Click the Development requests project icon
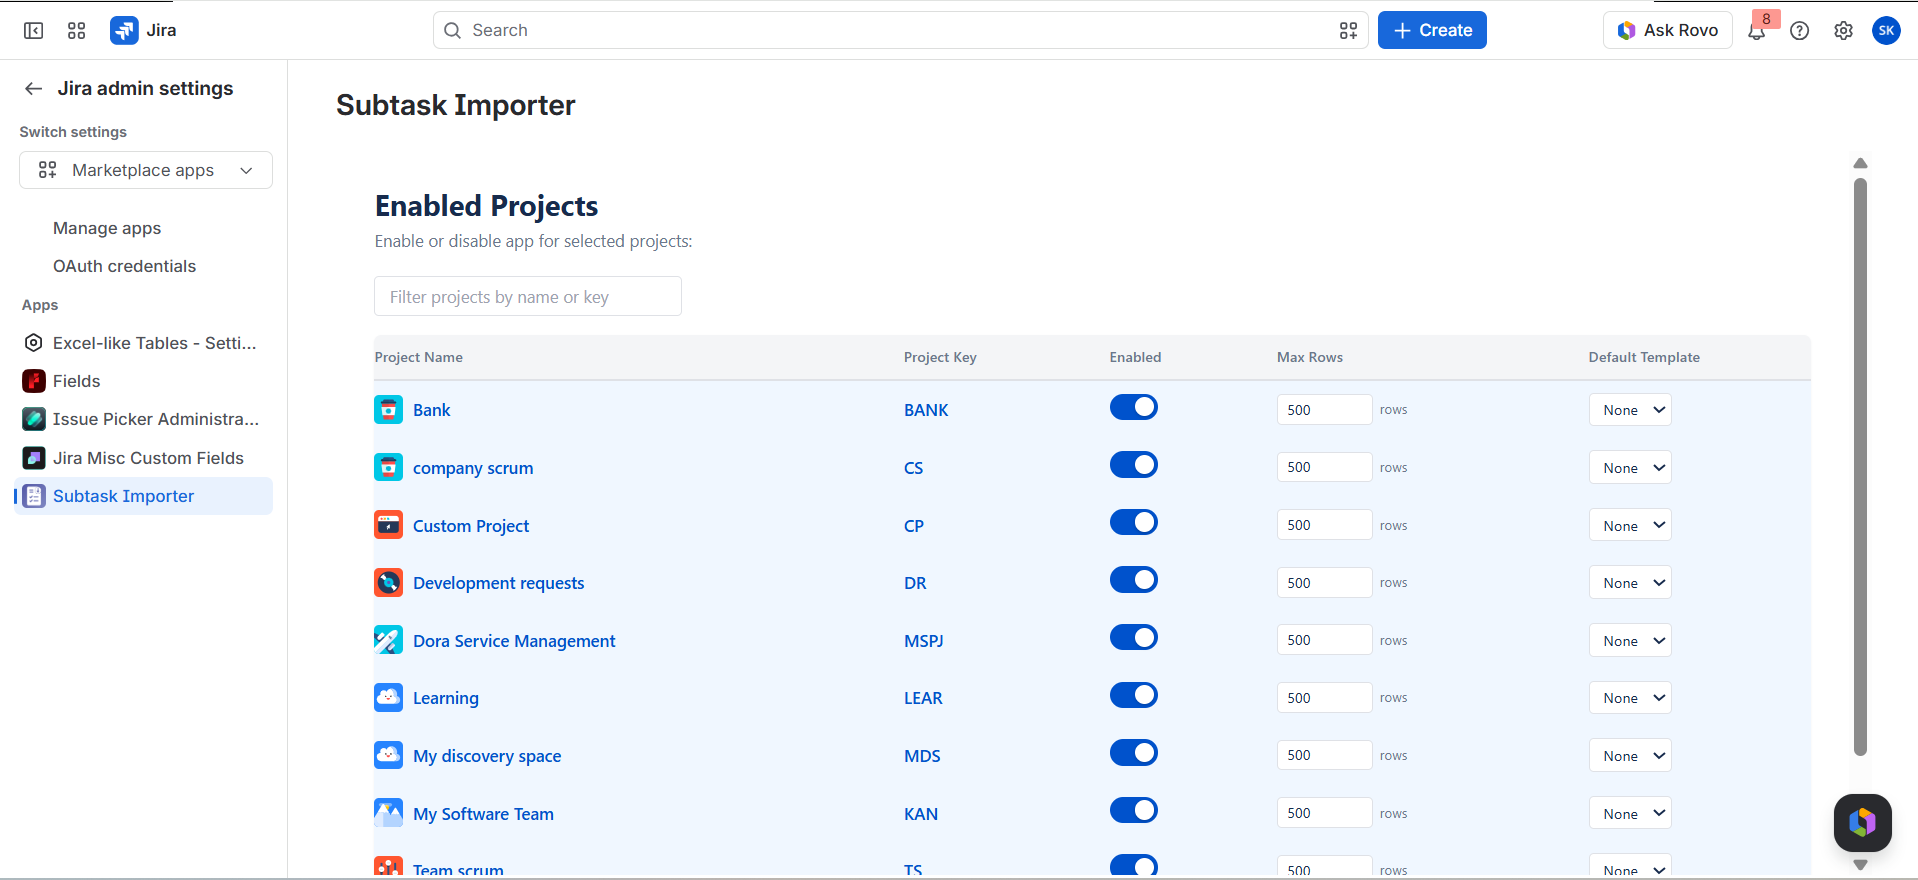This screenshot has width=1918, height=880. pyautogui.click(x=388, y=583)
